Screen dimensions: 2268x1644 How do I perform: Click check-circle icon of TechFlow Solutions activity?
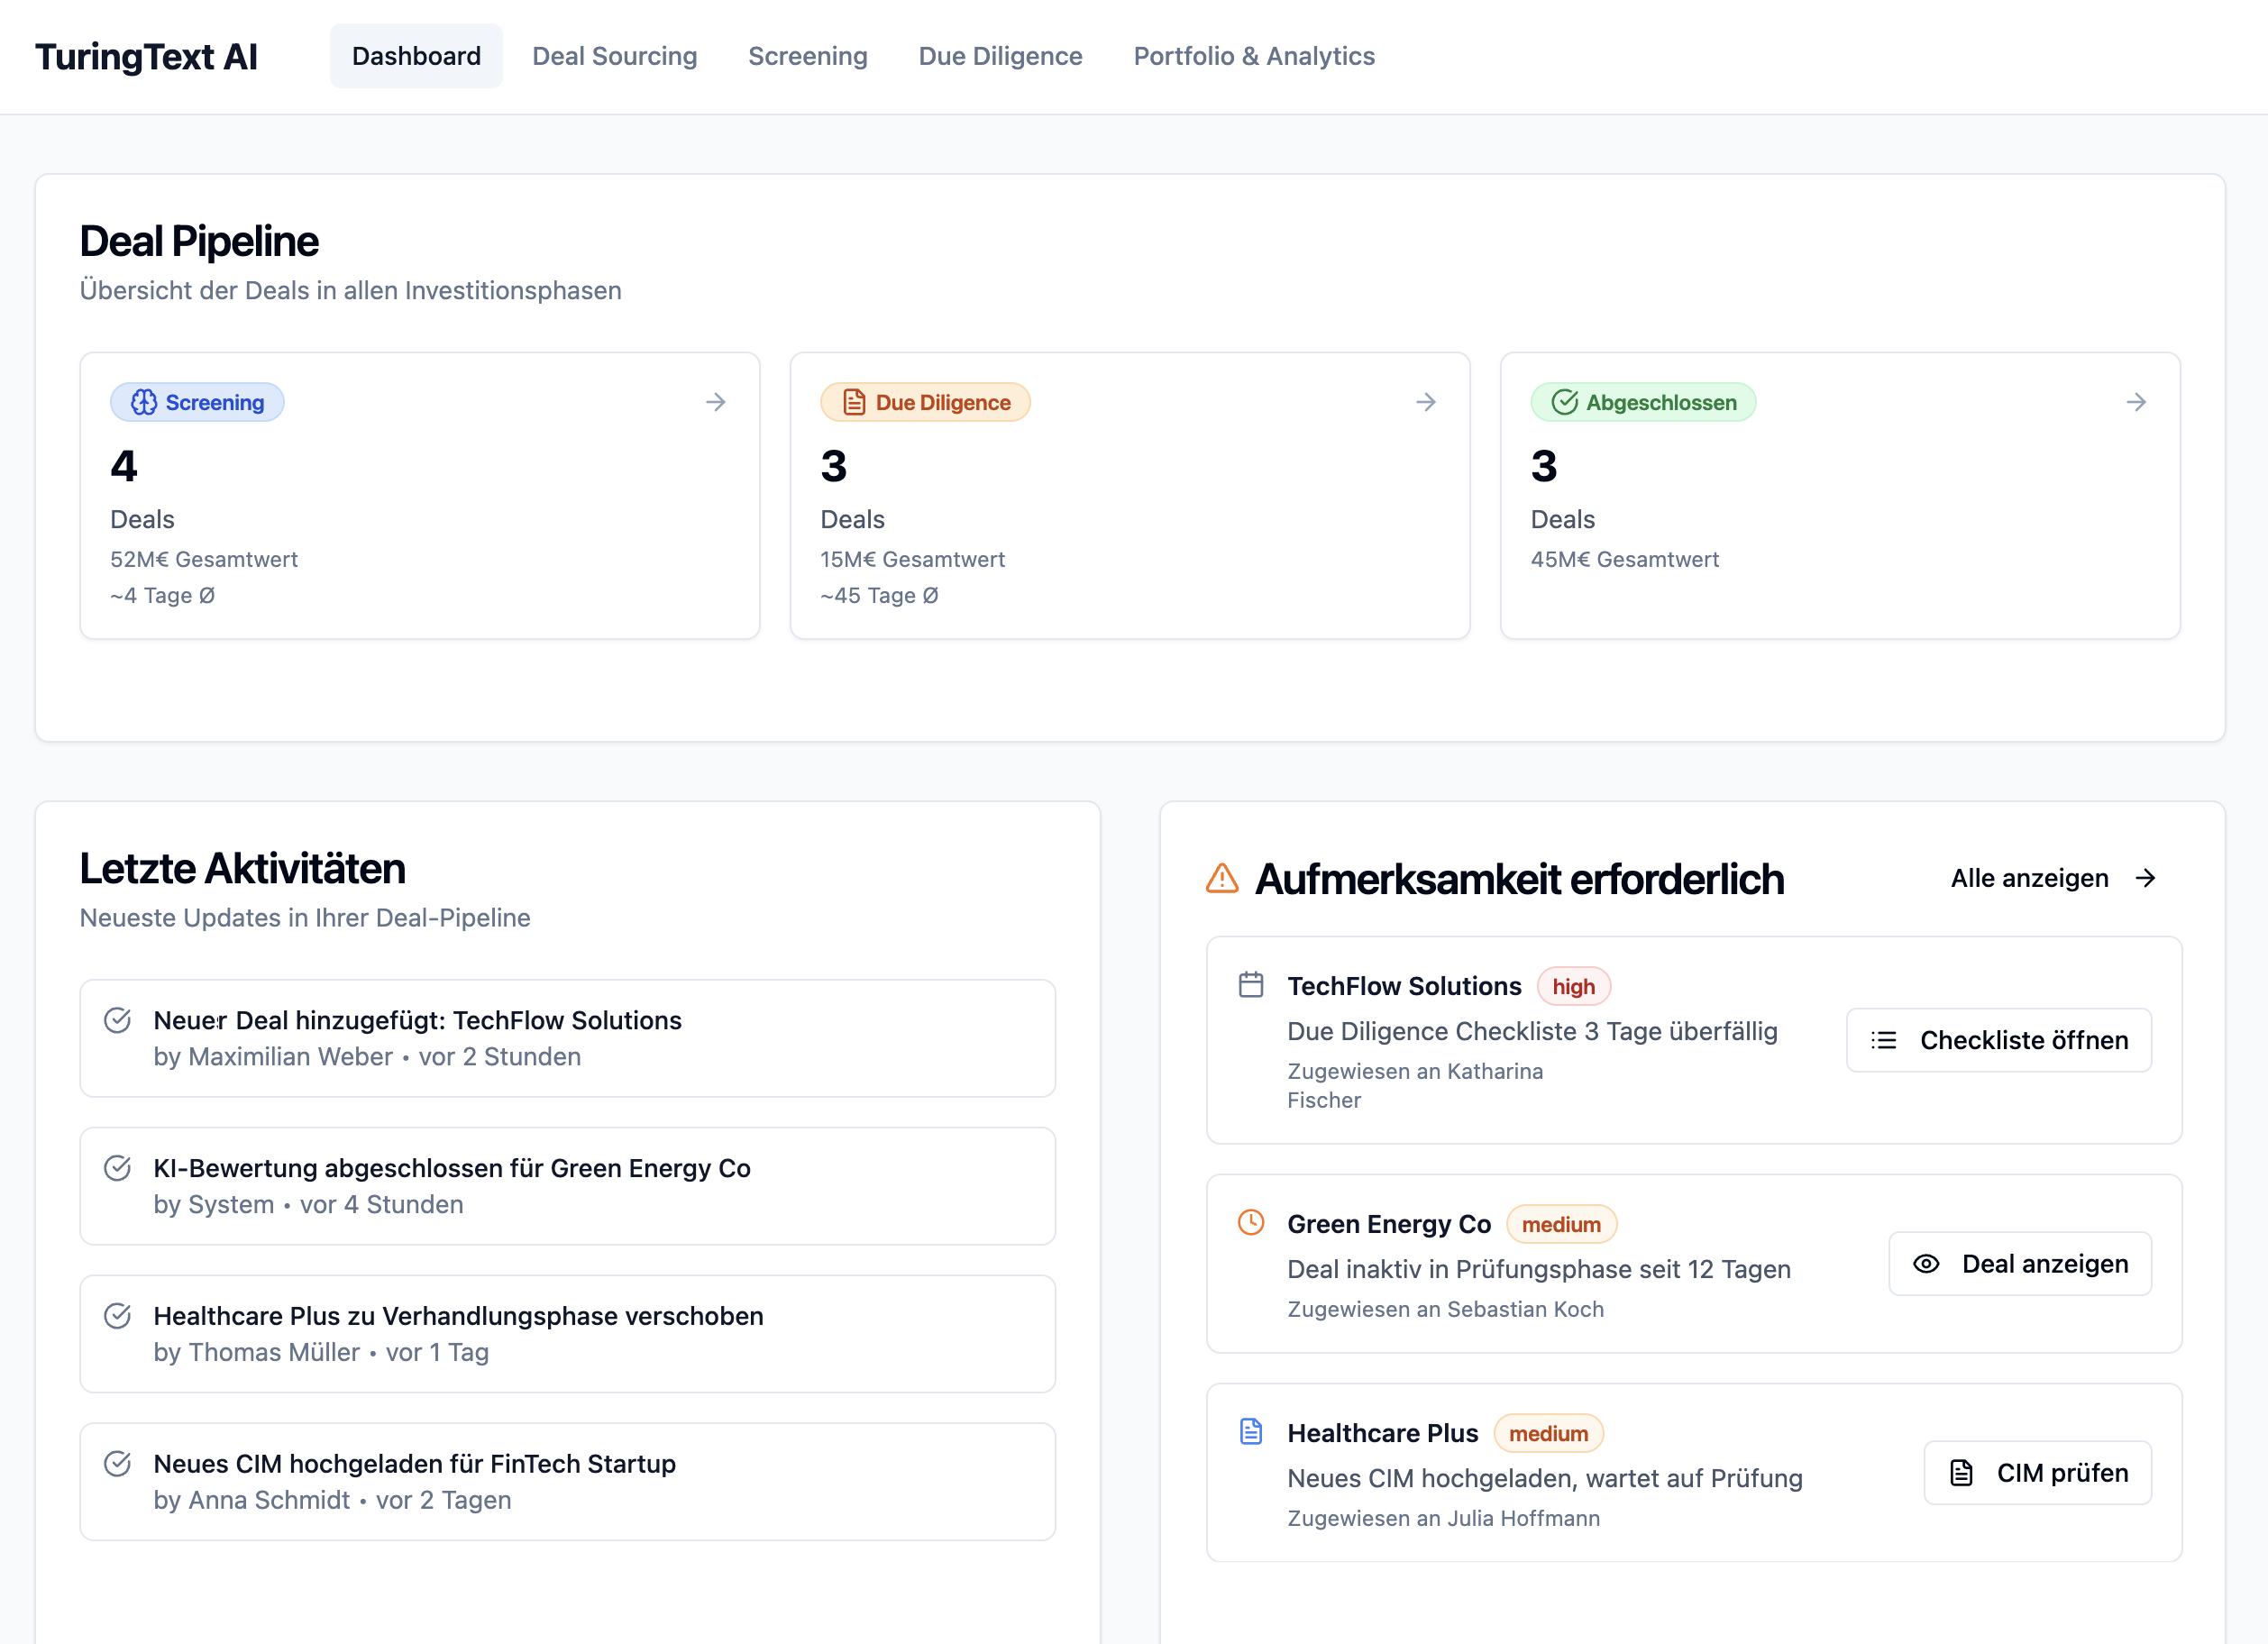coord(118,1020)
